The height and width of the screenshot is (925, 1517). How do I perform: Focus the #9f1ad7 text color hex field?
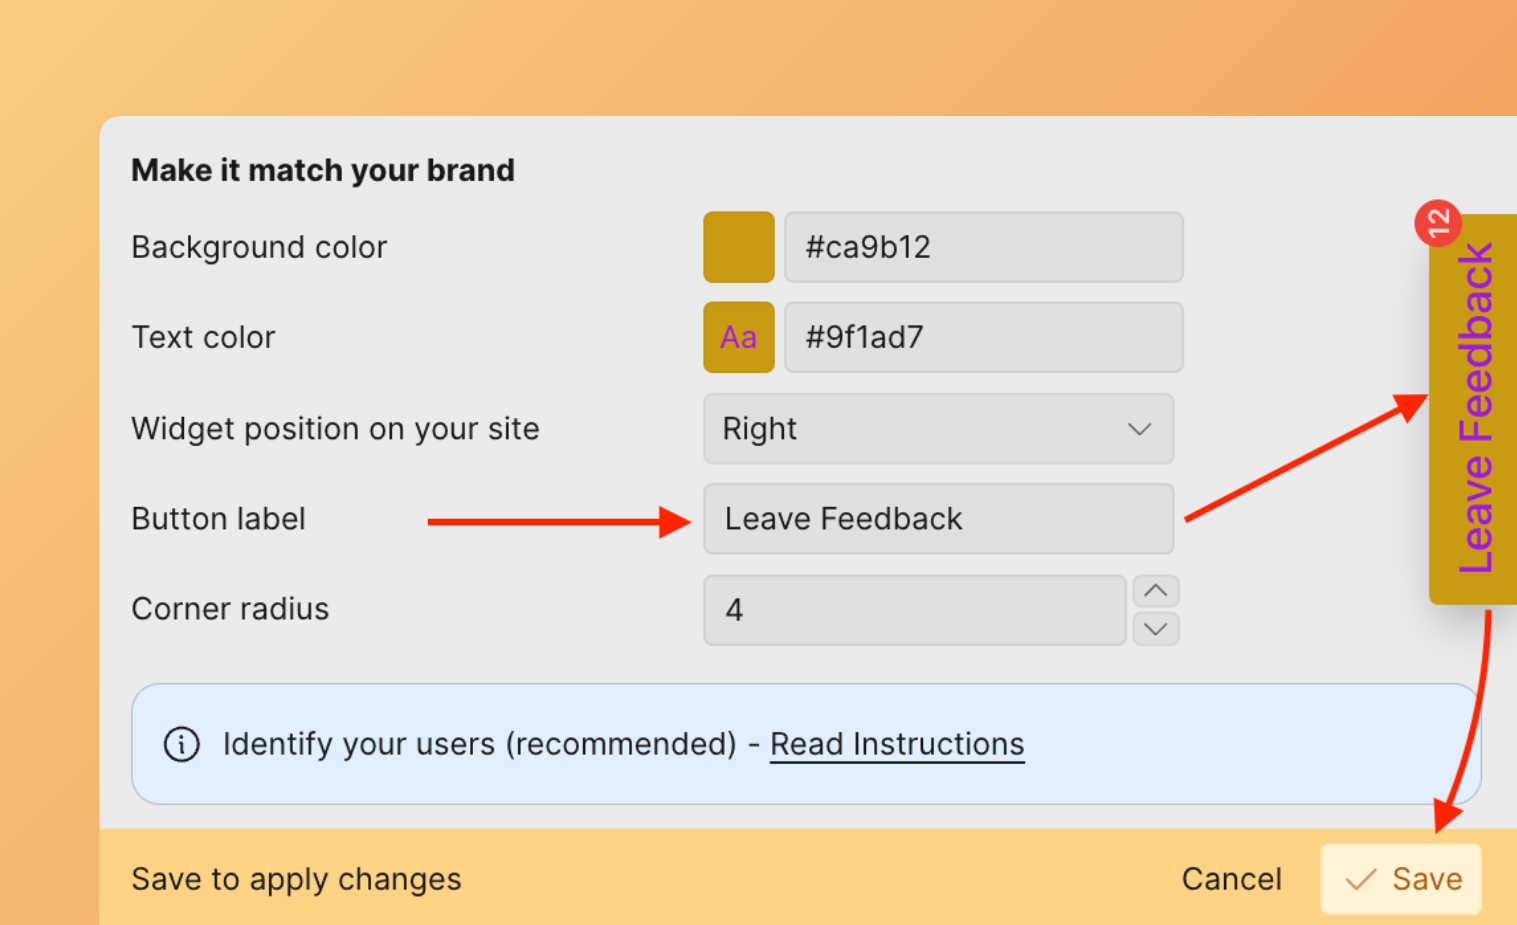coord(983,337)
